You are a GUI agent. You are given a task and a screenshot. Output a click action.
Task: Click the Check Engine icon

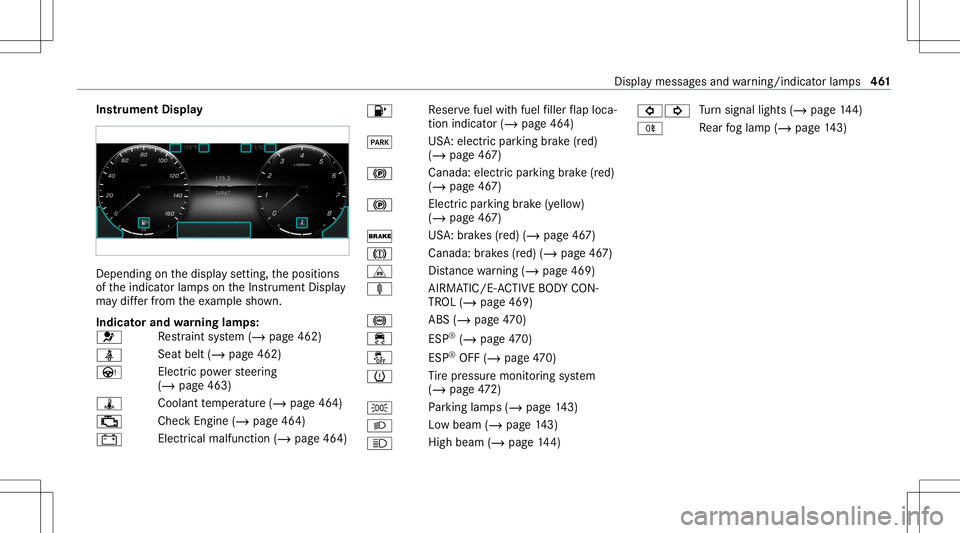pyautogui.click(x=109, y=422)
